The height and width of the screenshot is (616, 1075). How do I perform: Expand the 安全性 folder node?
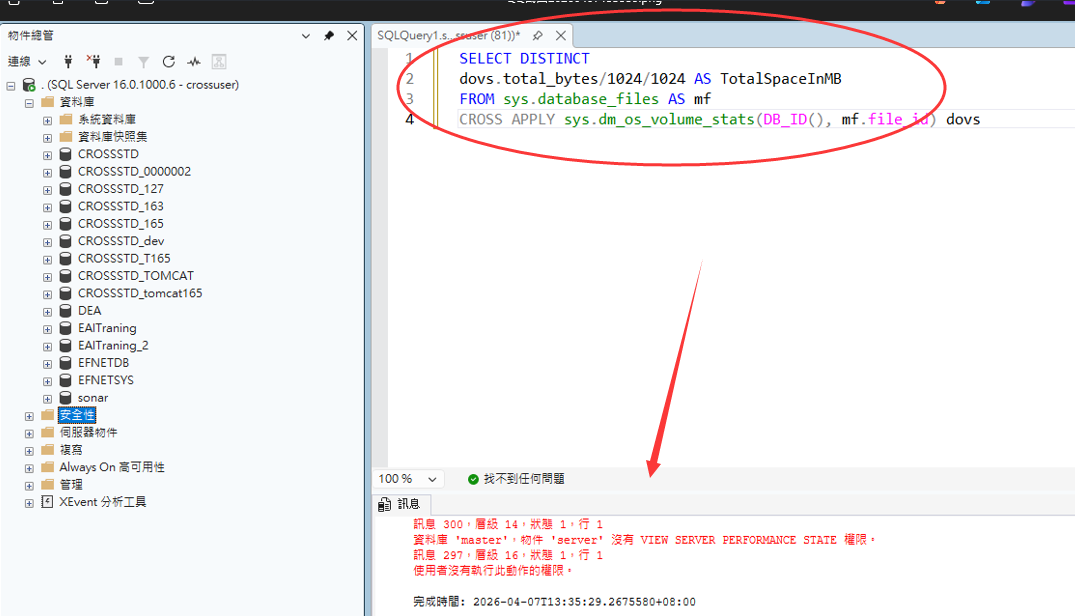(29, 415)
